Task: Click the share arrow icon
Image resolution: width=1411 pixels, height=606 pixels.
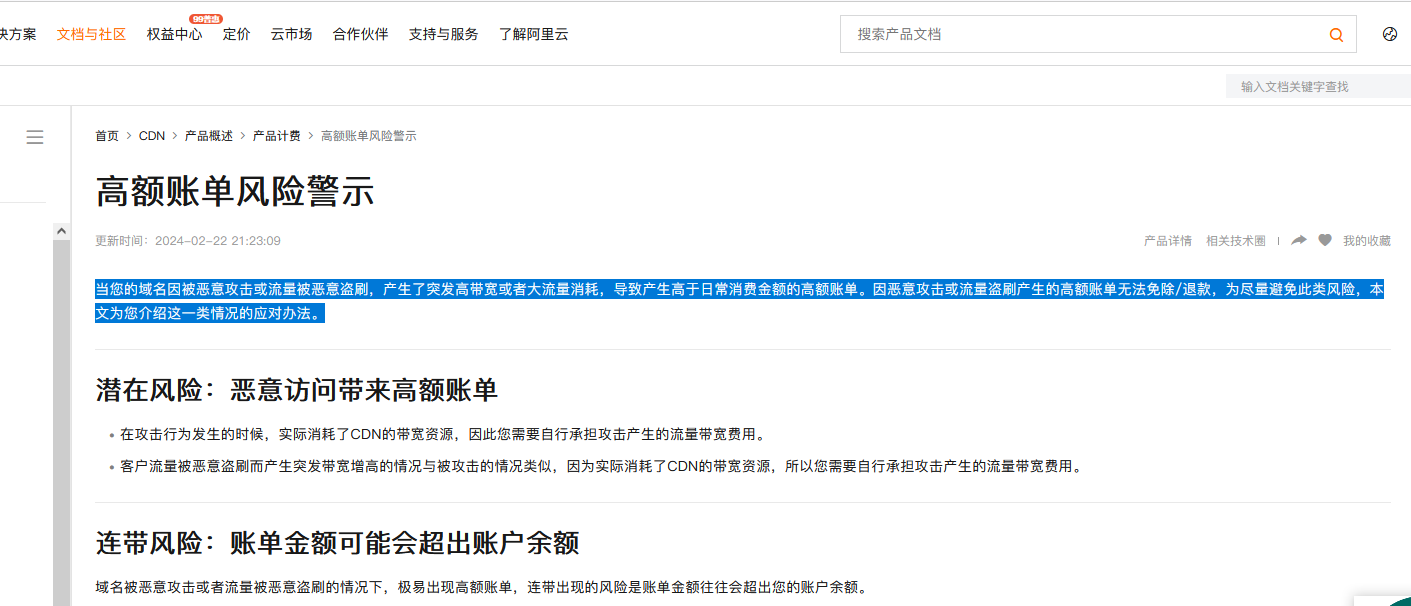Action: [1299, 240]
